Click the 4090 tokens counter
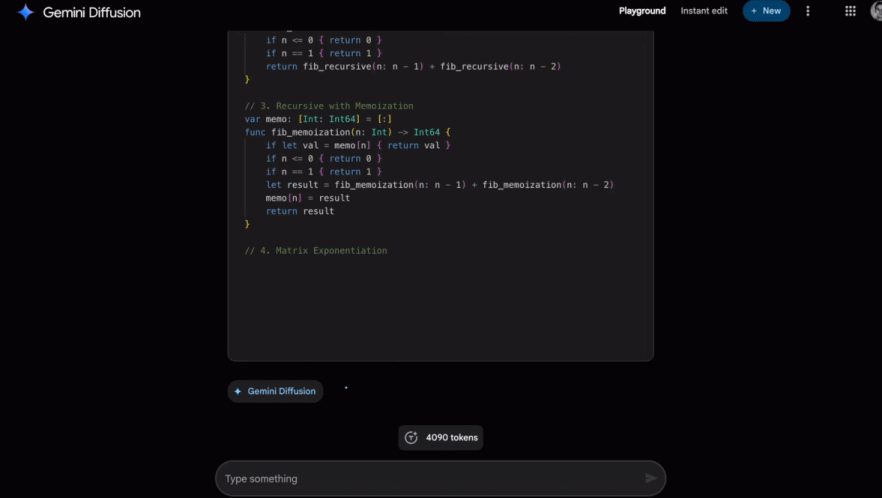 pyautogui.click(x=440, y=437)
